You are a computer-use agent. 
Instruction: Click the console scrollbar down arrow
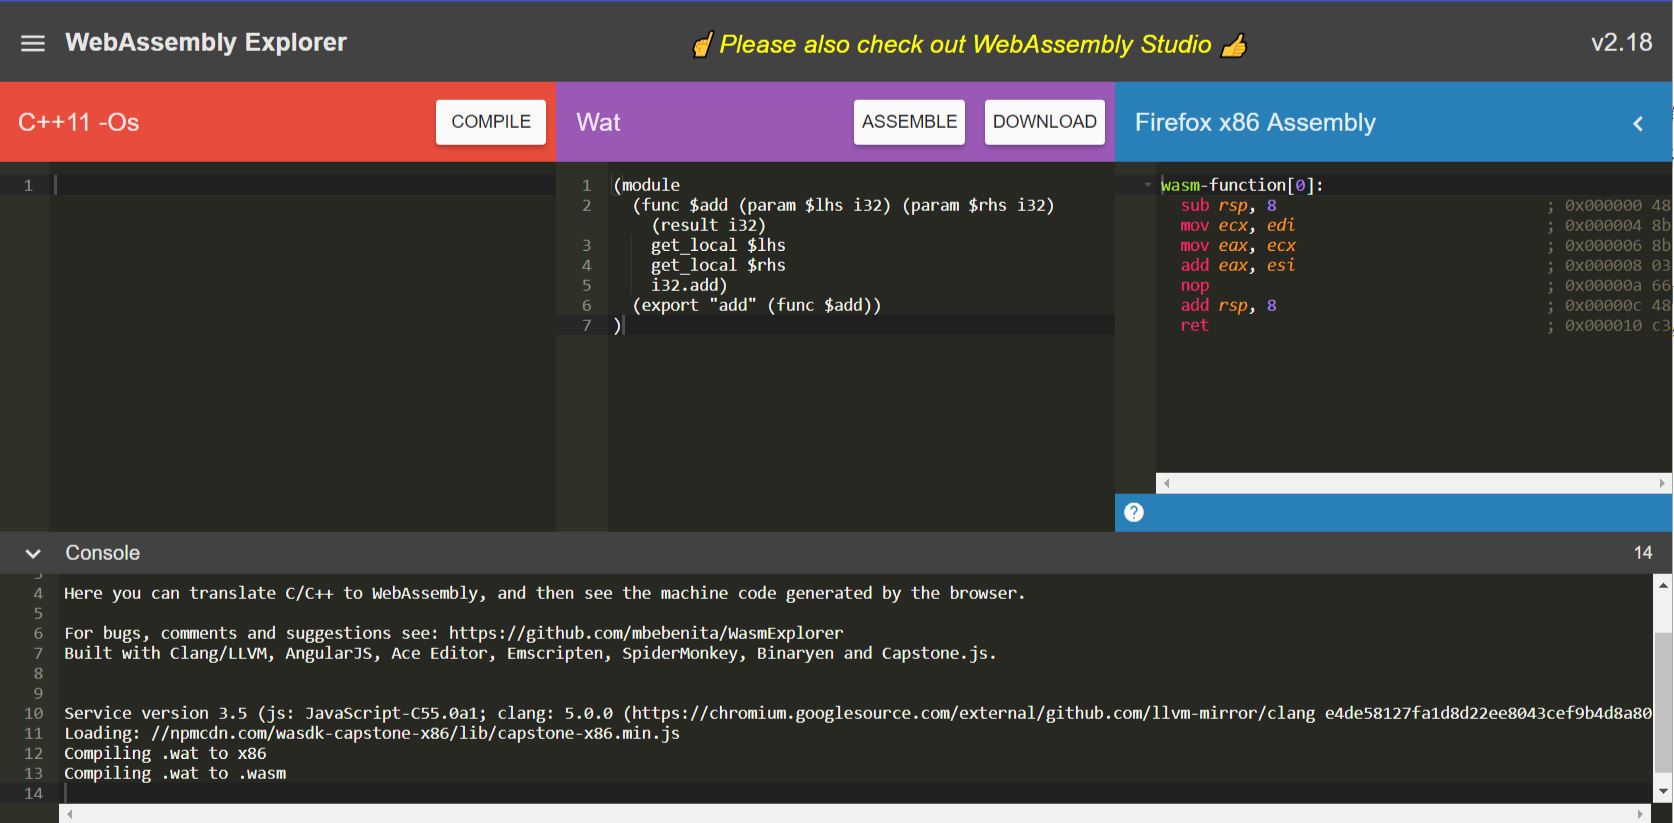tap(1663, 792)
